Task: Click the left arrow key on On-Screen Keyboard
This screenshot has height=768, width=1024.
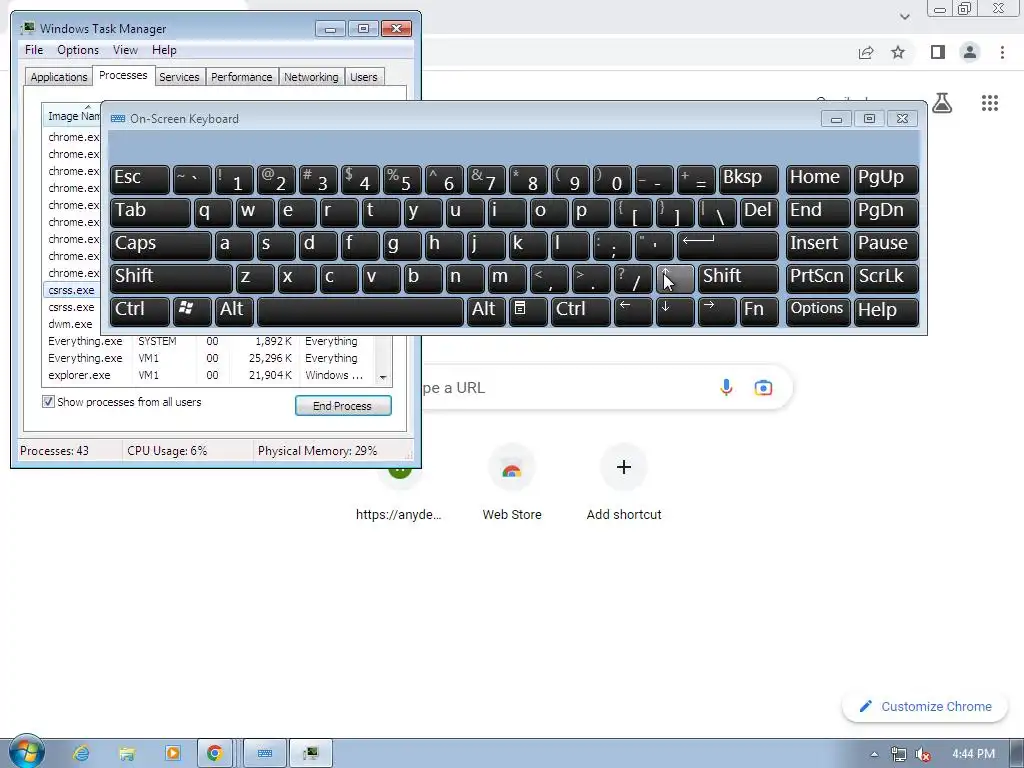Action: [633, 312]
